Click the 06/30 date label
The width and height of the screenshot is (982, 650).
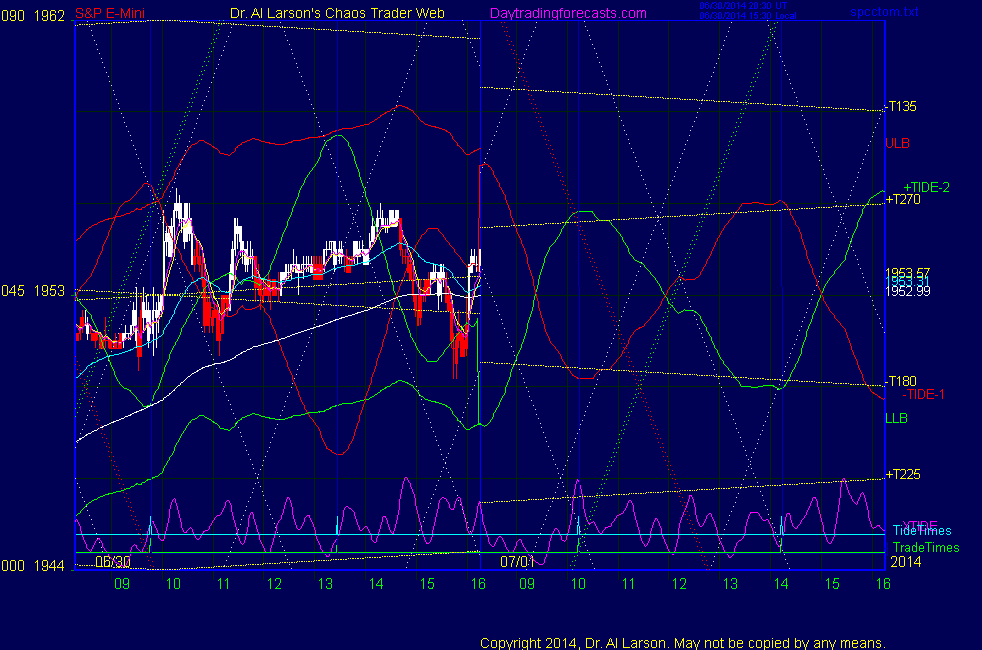tap(113, 562)
